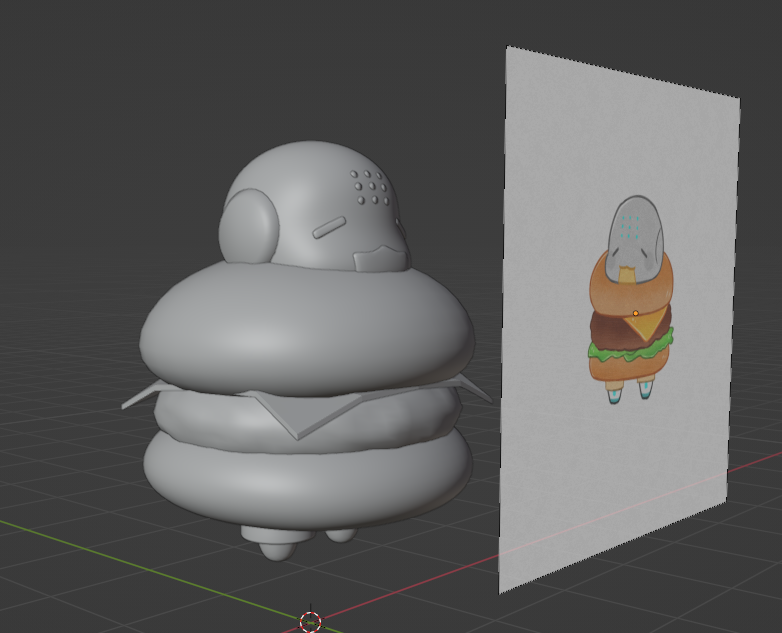Click the 3D cursor at the world origin
Image resolution: width=782 pixels, height=633 pixels.
tap(310, 622)
